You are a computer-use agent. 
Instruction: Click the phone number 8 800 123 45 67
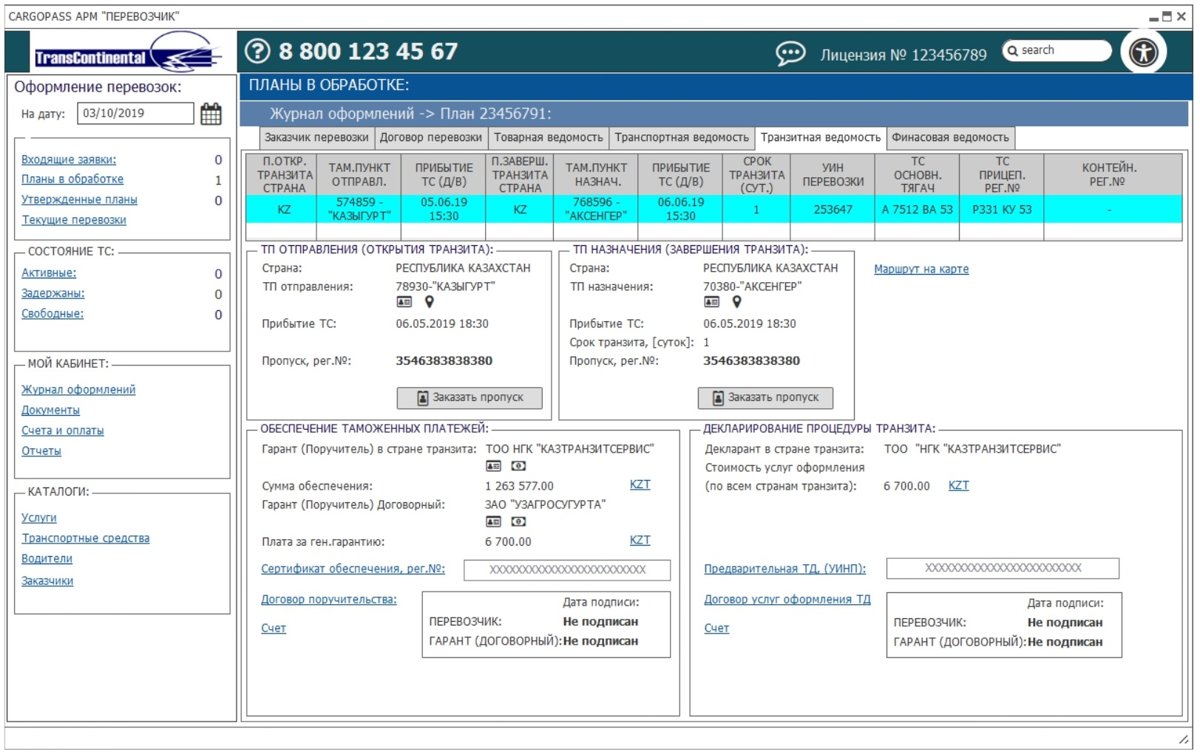(368, 51)
